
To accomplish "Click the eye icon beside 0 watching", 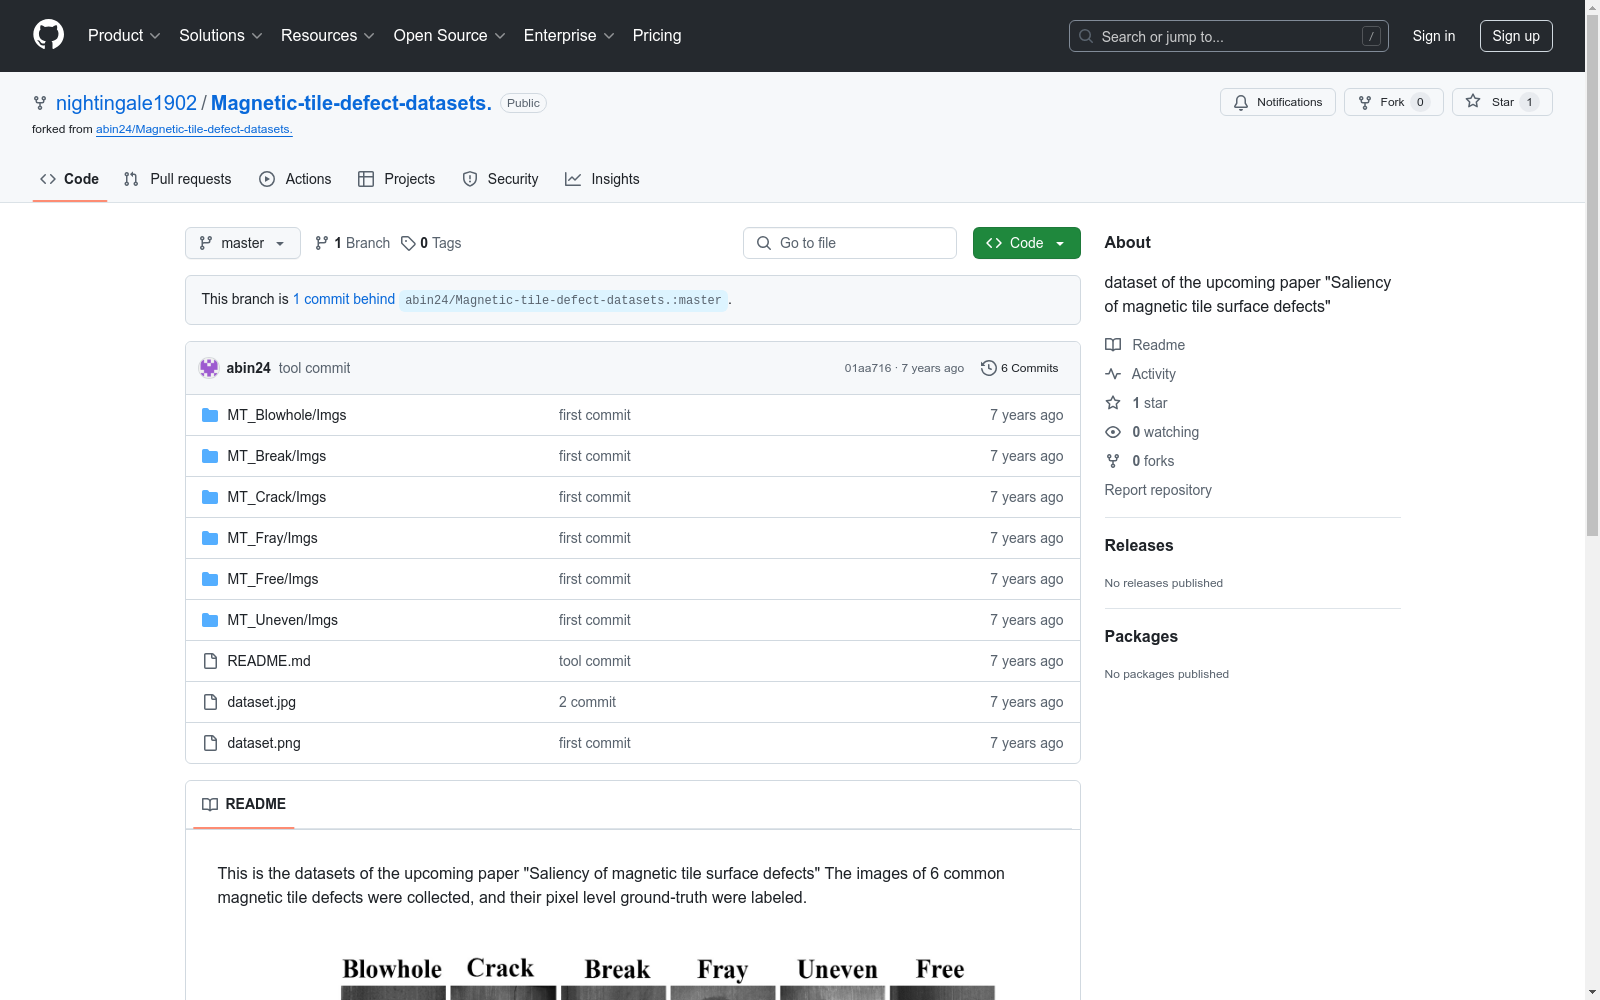I will tap(1113, 432).
